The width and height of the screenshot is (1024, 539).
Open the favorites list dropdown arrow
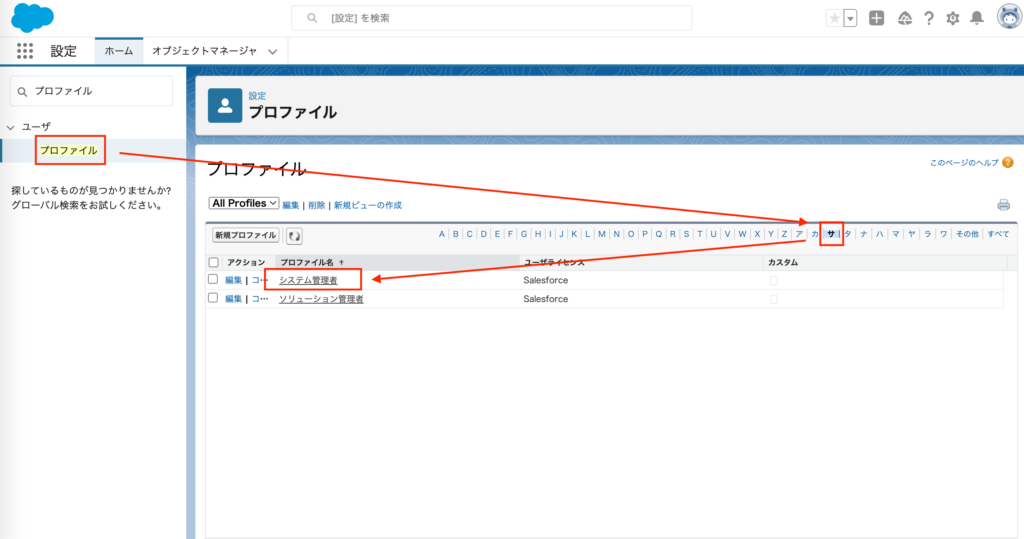tap(850, 18)
